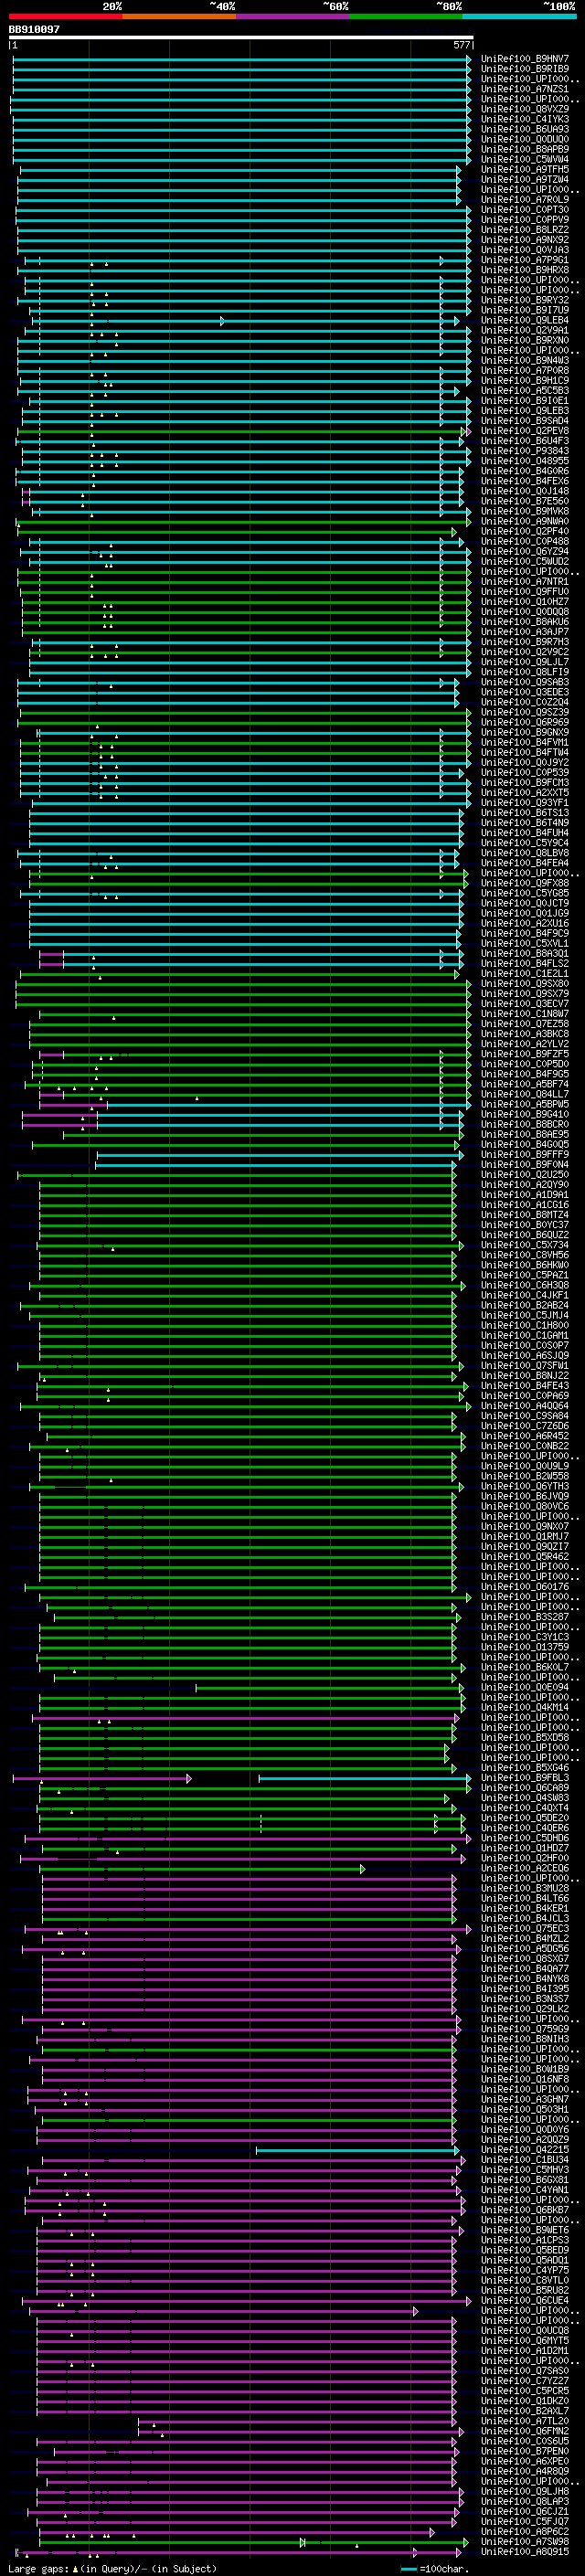
Task: Select the UniRef100_A1CG16 label
Action: 525,1204
